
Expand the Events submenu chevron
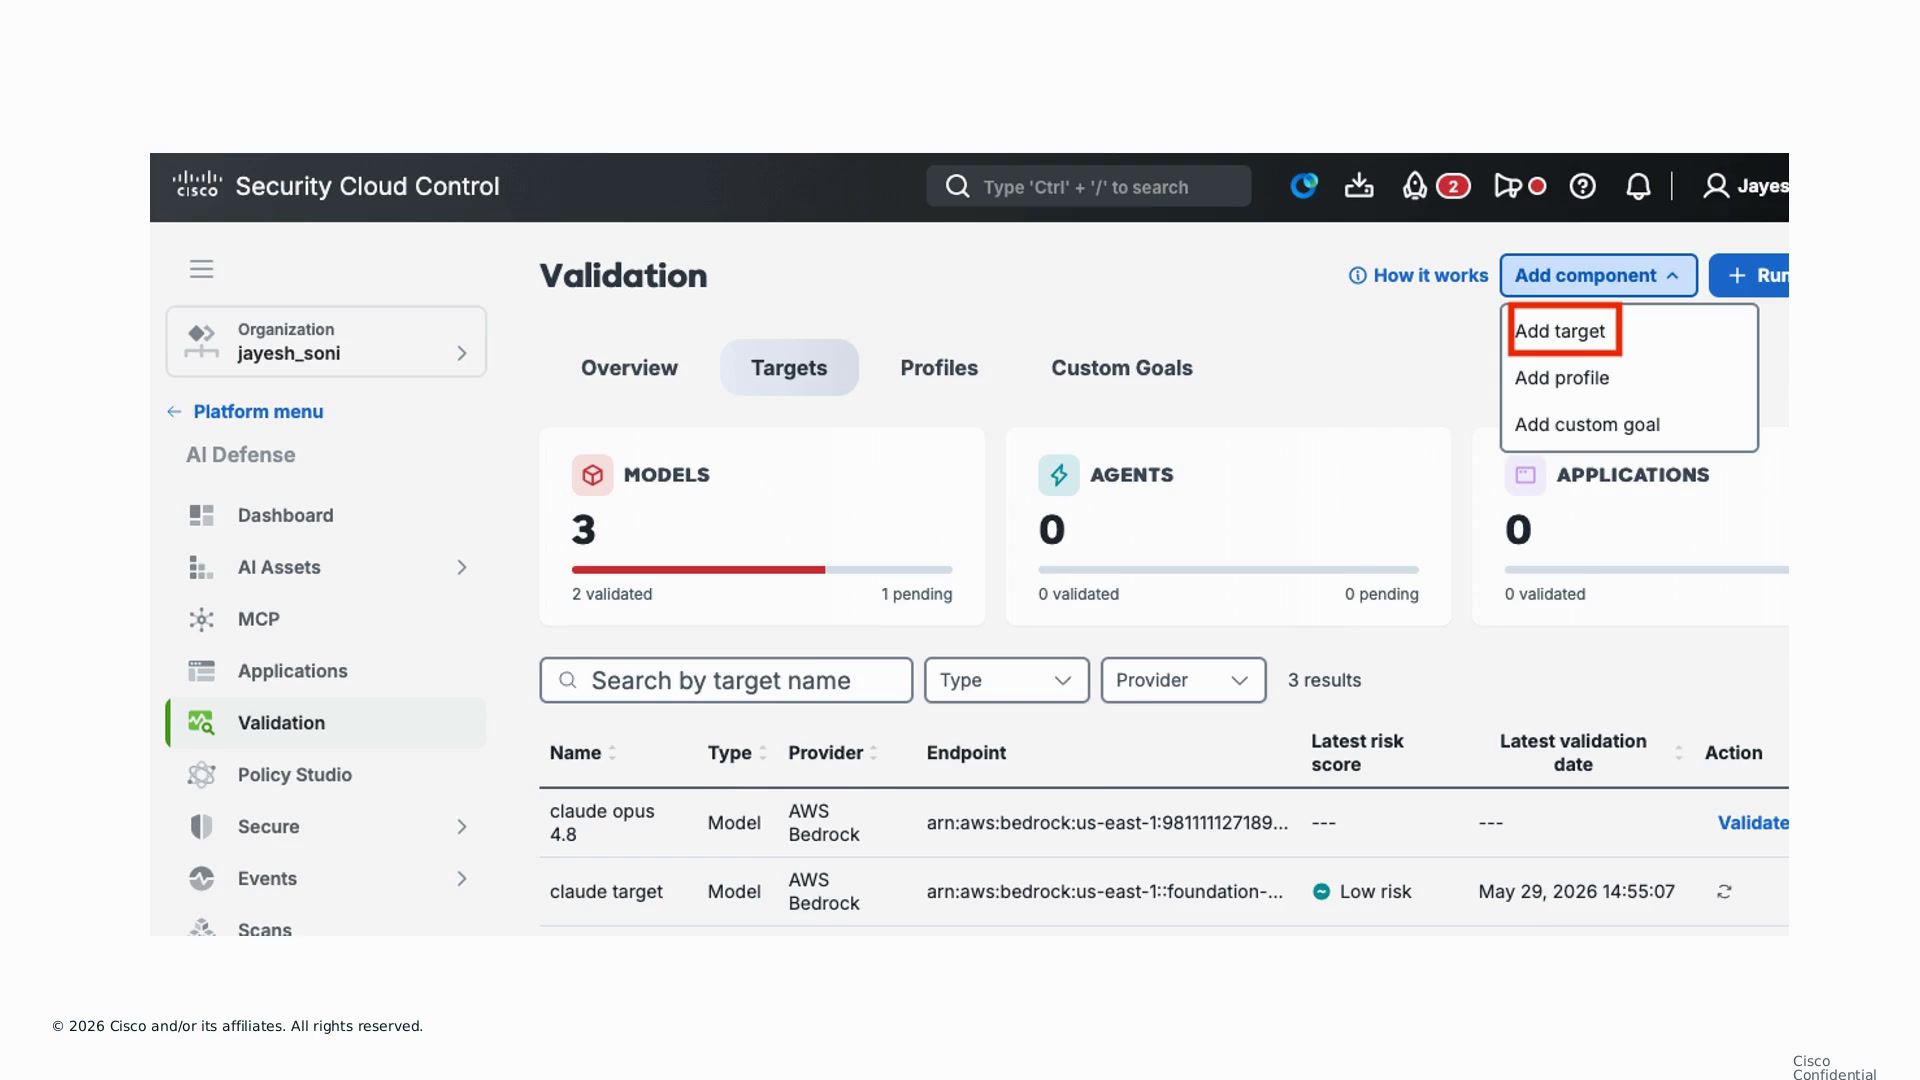(x=461, y=879)
